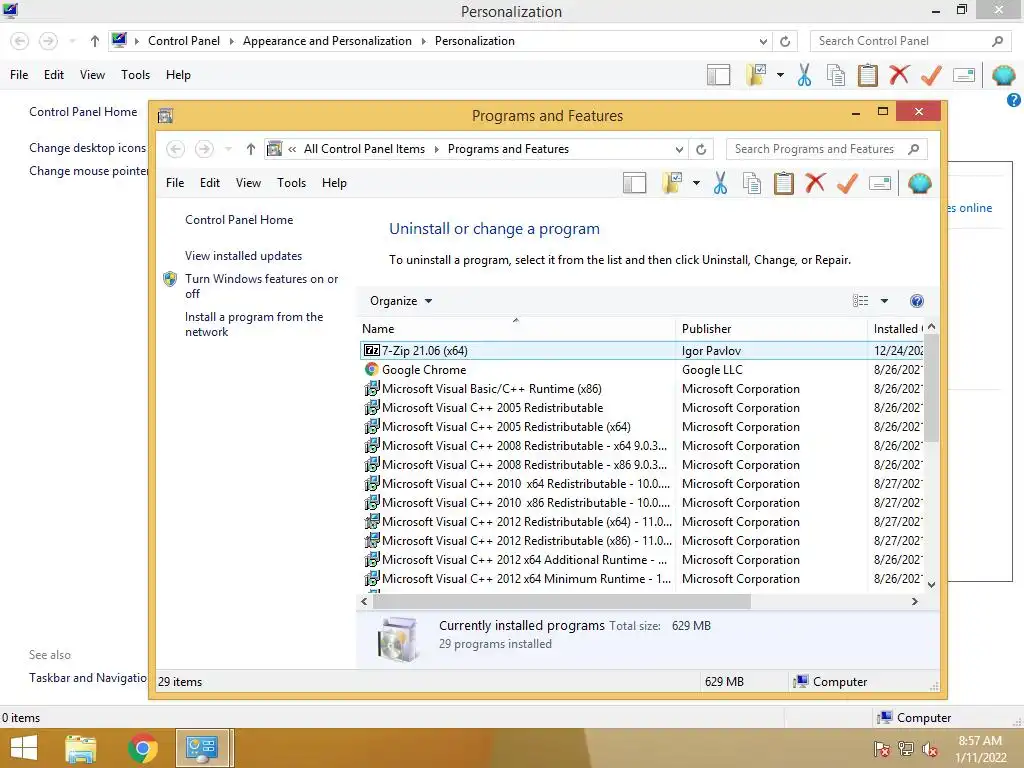Open the View menu in Programs and Features

[x=248, y=183]
